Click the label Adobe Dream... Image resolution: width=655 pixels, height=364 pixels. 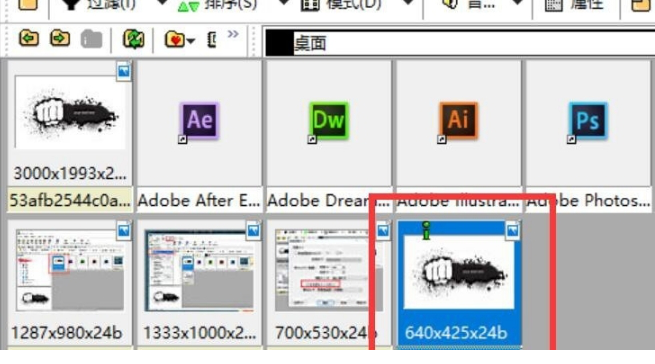pyautogui.click(x=329, y=201)
